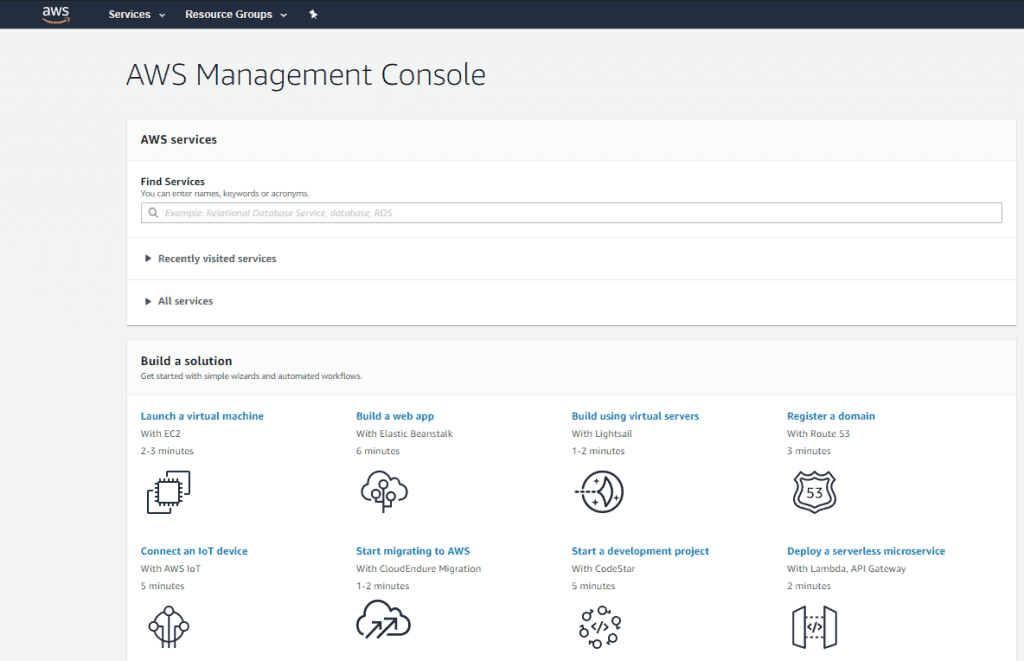Click the Lambda API Gateway icon
The height and width of the screenshot is (661, 1024).
[814, 627]
